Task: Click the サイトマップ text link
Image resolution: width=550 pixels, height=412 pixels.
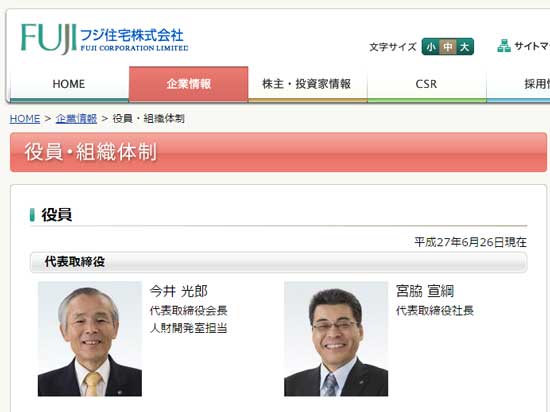Action: [532, 46]
